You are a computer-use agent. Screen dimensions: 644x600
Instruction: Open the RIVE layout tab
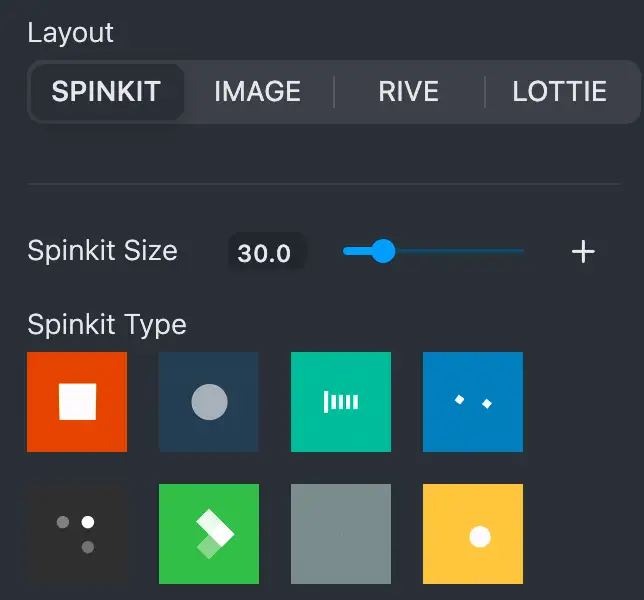point(408,92)
